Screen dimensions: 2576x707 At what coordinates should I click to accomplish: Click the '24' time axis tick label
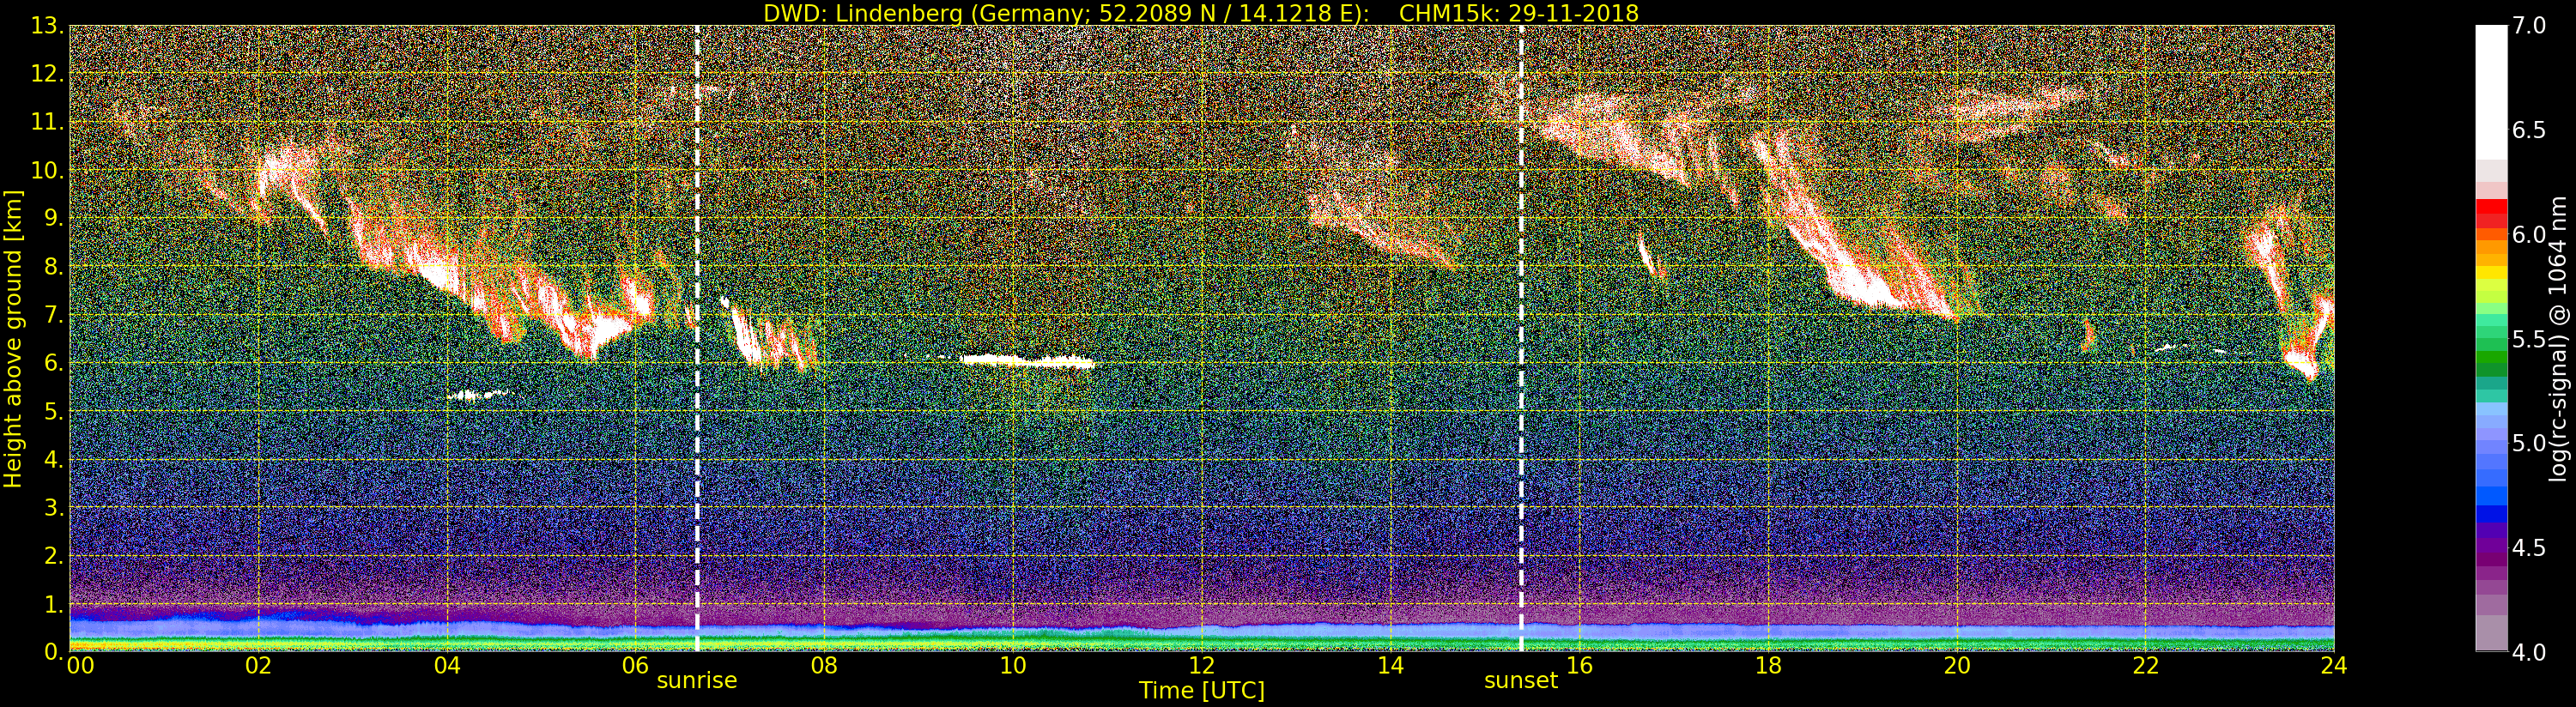point(2333,666)
